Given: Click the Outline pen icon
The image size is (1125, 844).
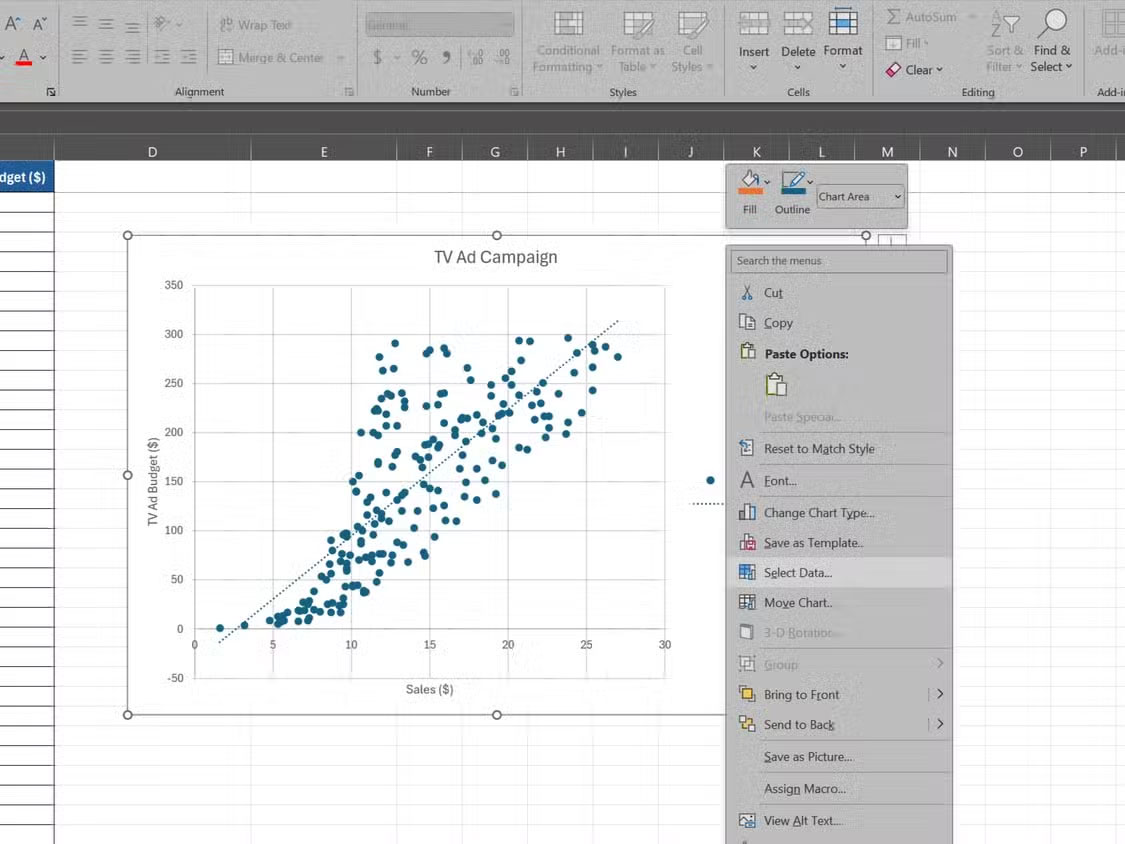Looking at the screenshot, I should 792,182.
